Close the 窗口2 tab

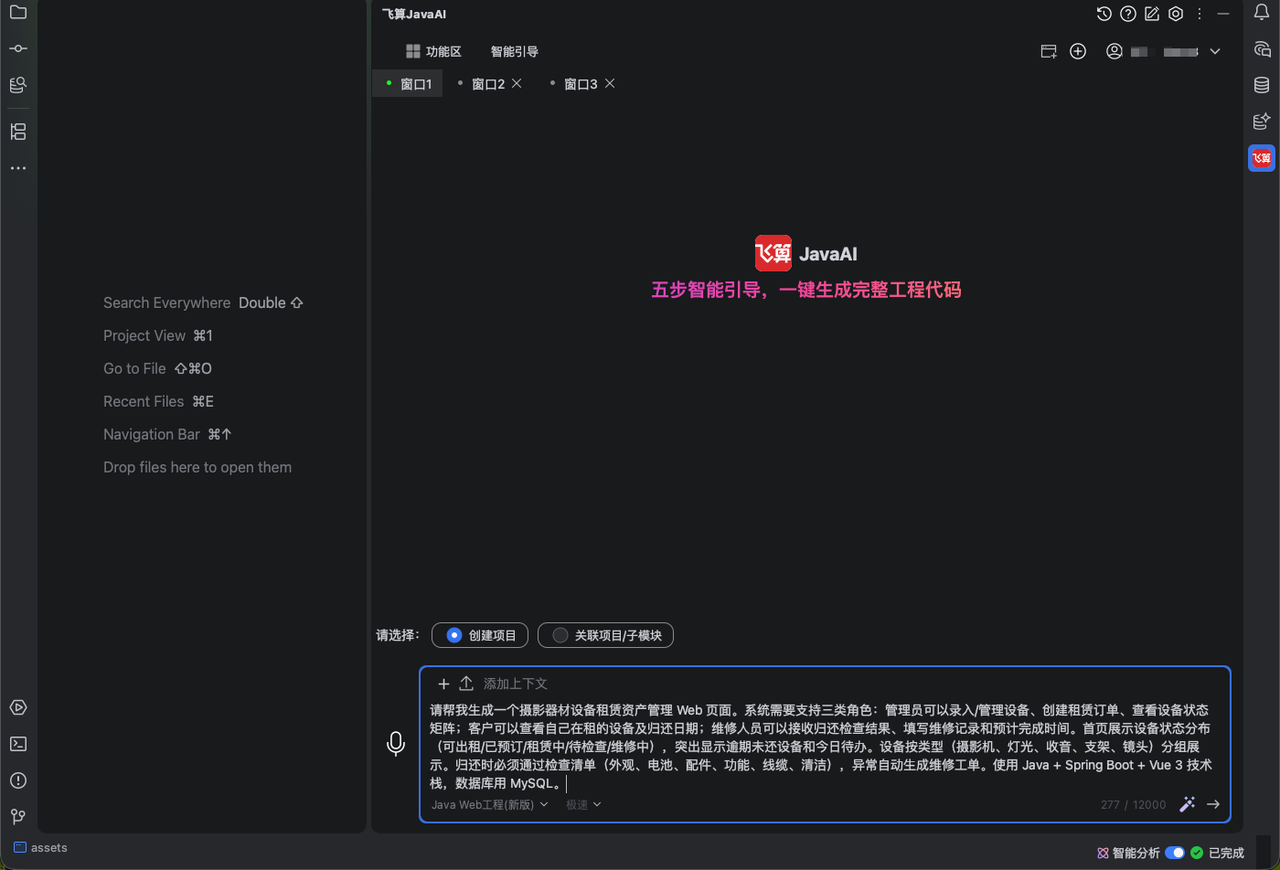pyautogui.click(x=517, y=83)
